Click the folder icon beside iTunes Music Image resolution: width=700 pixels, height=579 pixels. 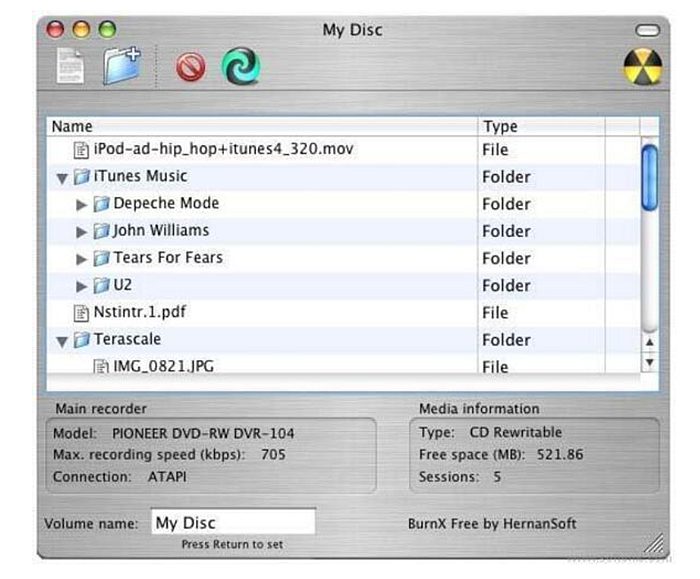81,177
